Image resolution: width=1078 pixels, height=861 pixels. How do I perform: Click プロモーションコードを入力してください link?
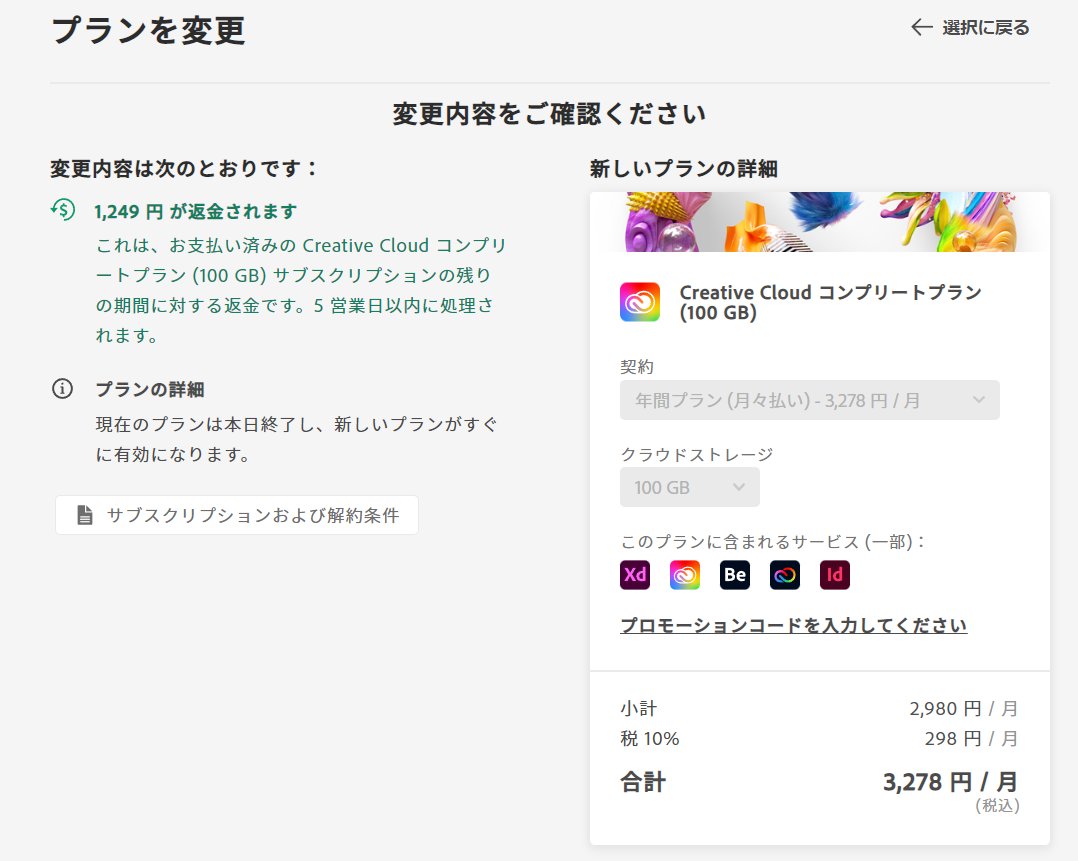pos(793,625)
